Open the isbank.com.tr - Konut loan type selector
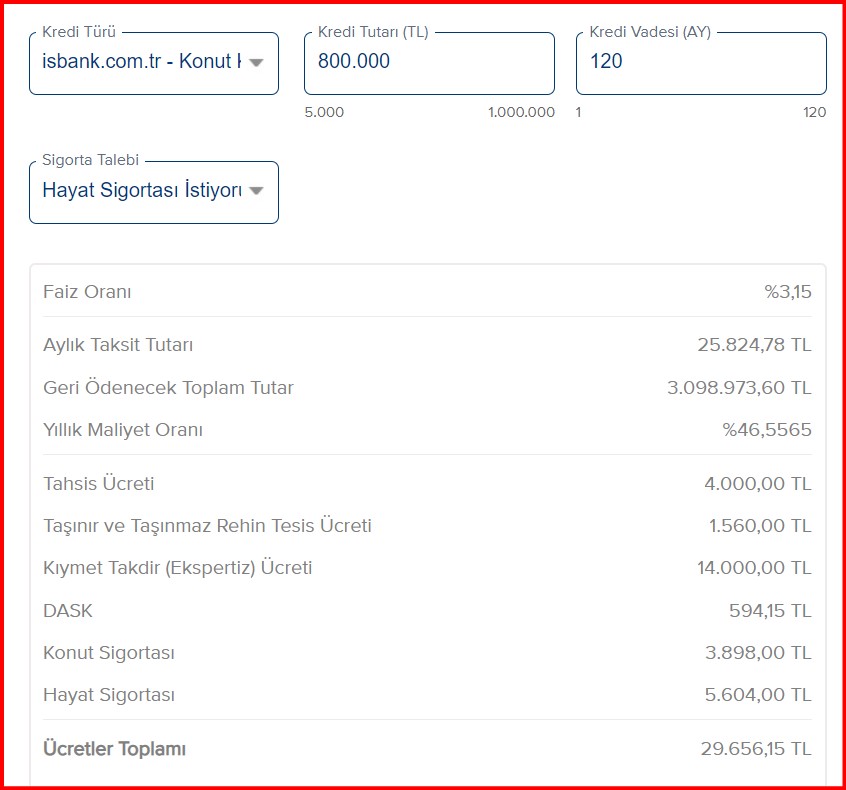The image size is (846, 790). tap(154, 63)
